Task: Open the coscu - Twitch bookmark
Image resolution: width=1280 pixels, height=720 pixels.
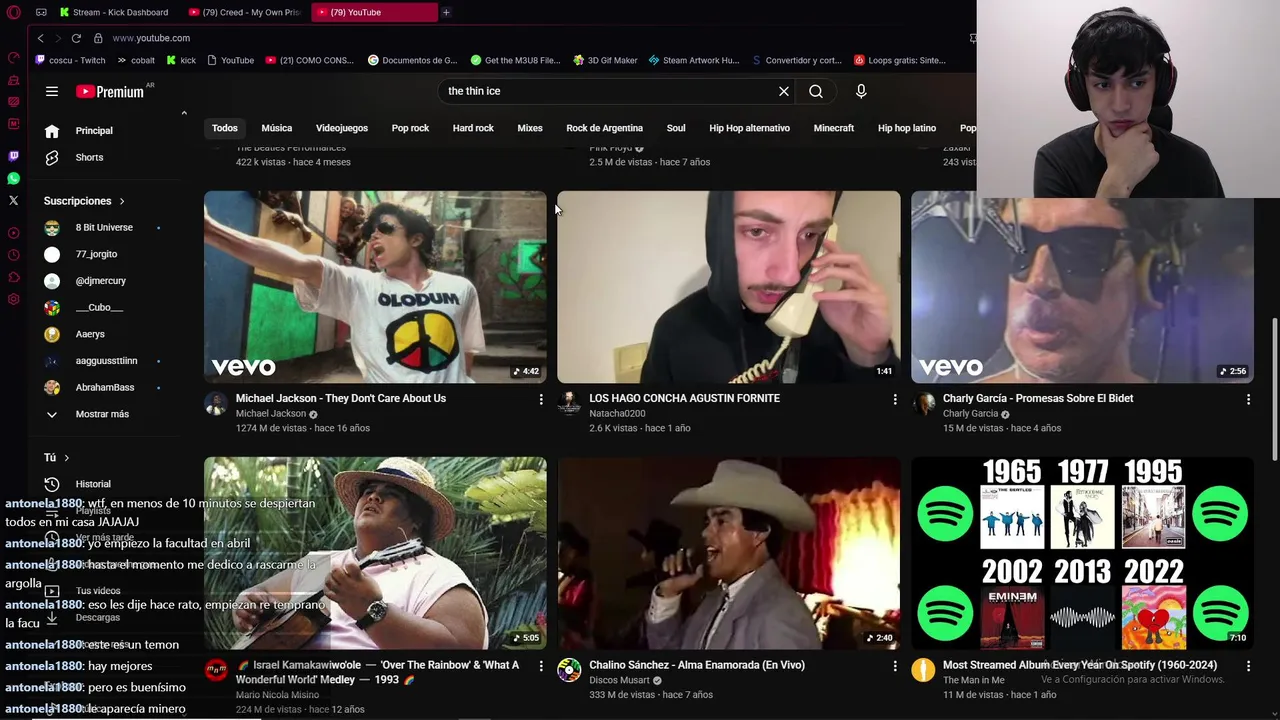Action: point(70,60)
